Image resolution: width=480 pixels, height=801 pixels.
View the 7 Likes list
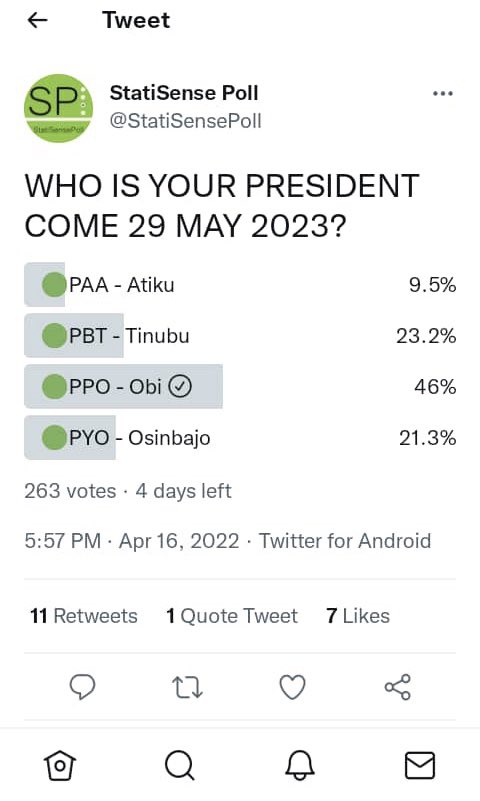click(358, 616)
